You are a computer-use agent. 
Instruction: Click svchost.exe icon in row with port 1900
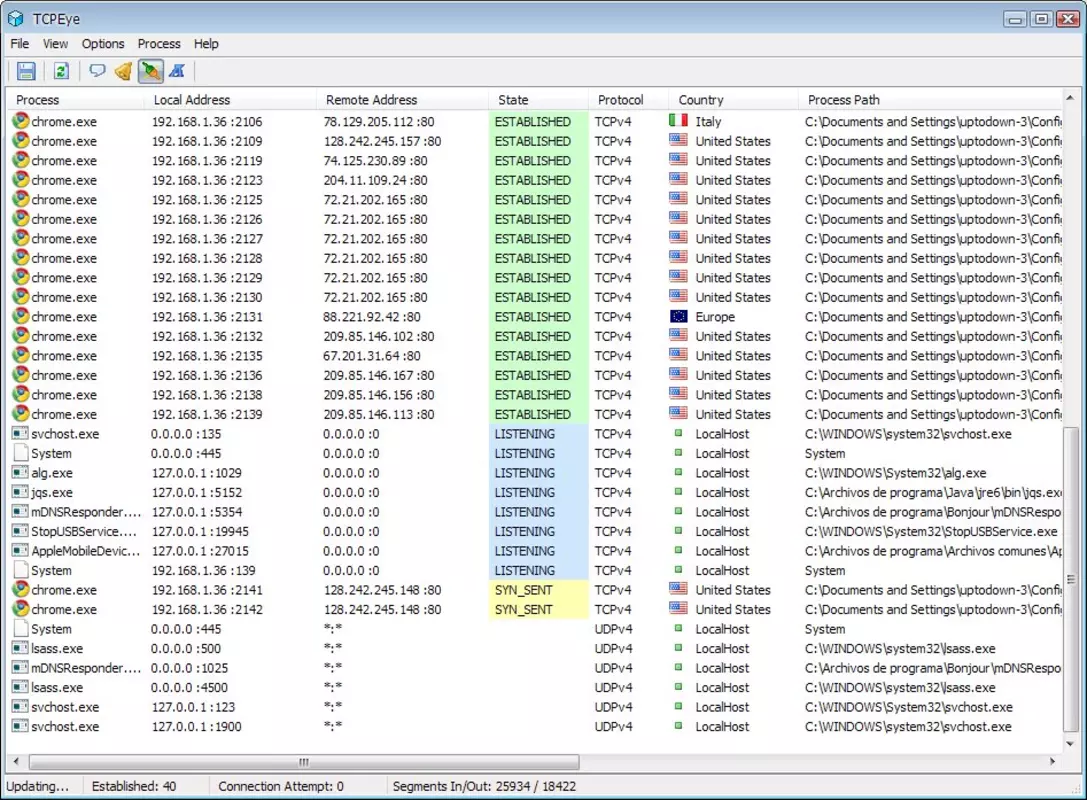[x=20, y=727]
